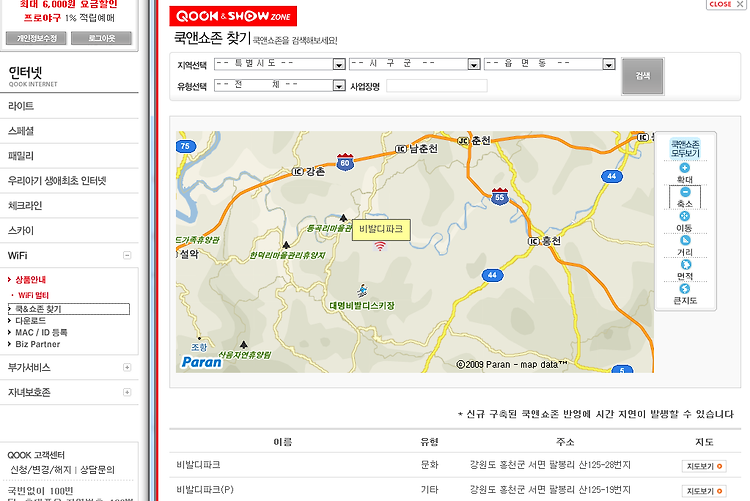Click the 남춘천 IC label on the map

[417, 149]
